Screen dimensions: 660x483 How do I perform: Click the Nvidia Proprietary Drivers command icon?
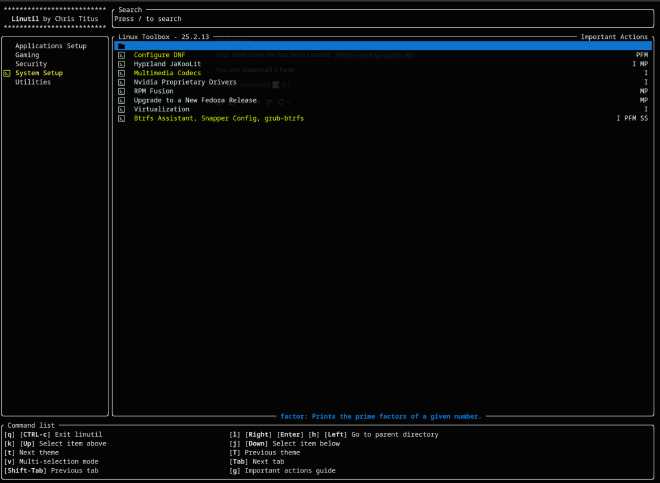pyautogui.click(x=121, y=82)
